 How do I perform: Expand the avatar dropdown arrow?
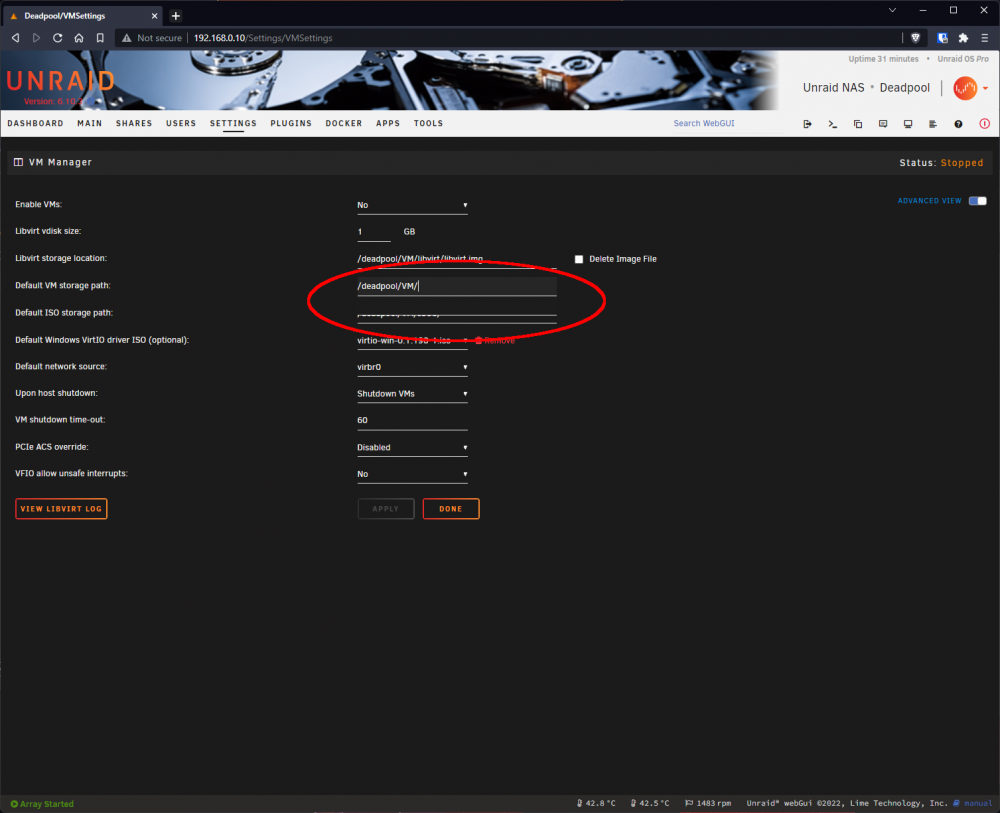[986, 89]
